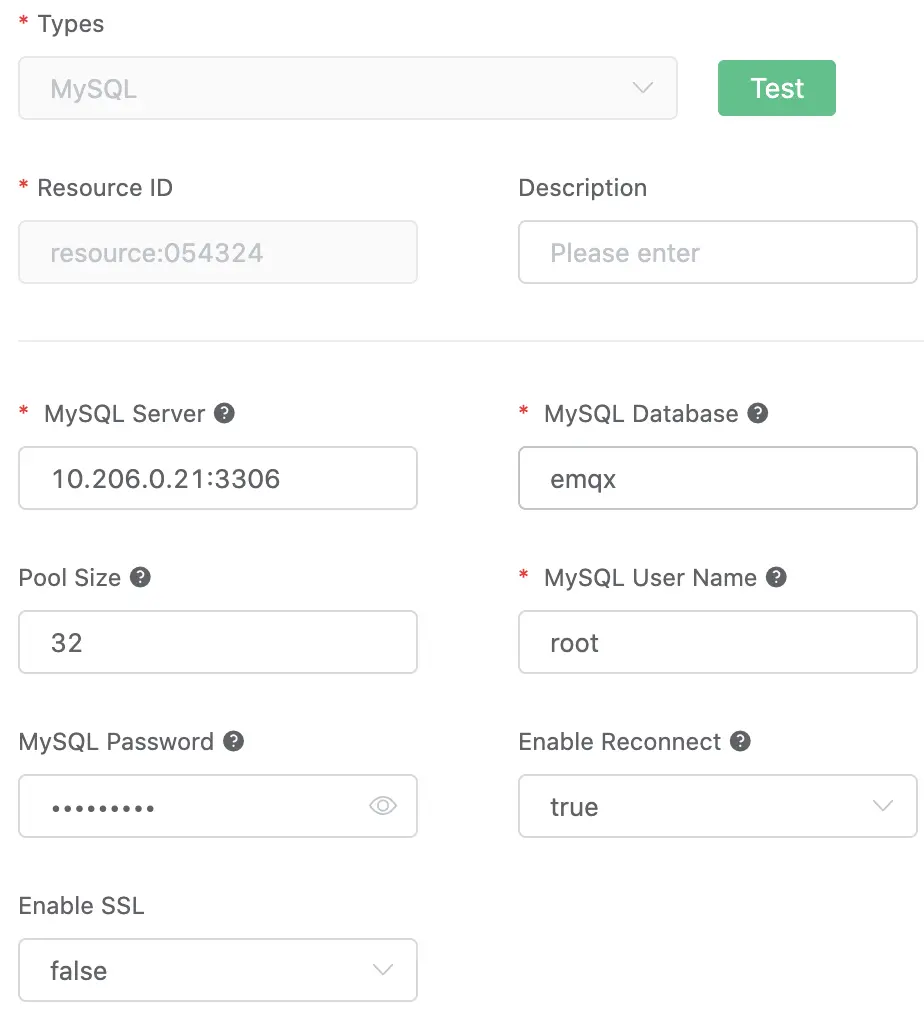Expand the Types selector chevron arrow
924x1010 pixels.
643,88
